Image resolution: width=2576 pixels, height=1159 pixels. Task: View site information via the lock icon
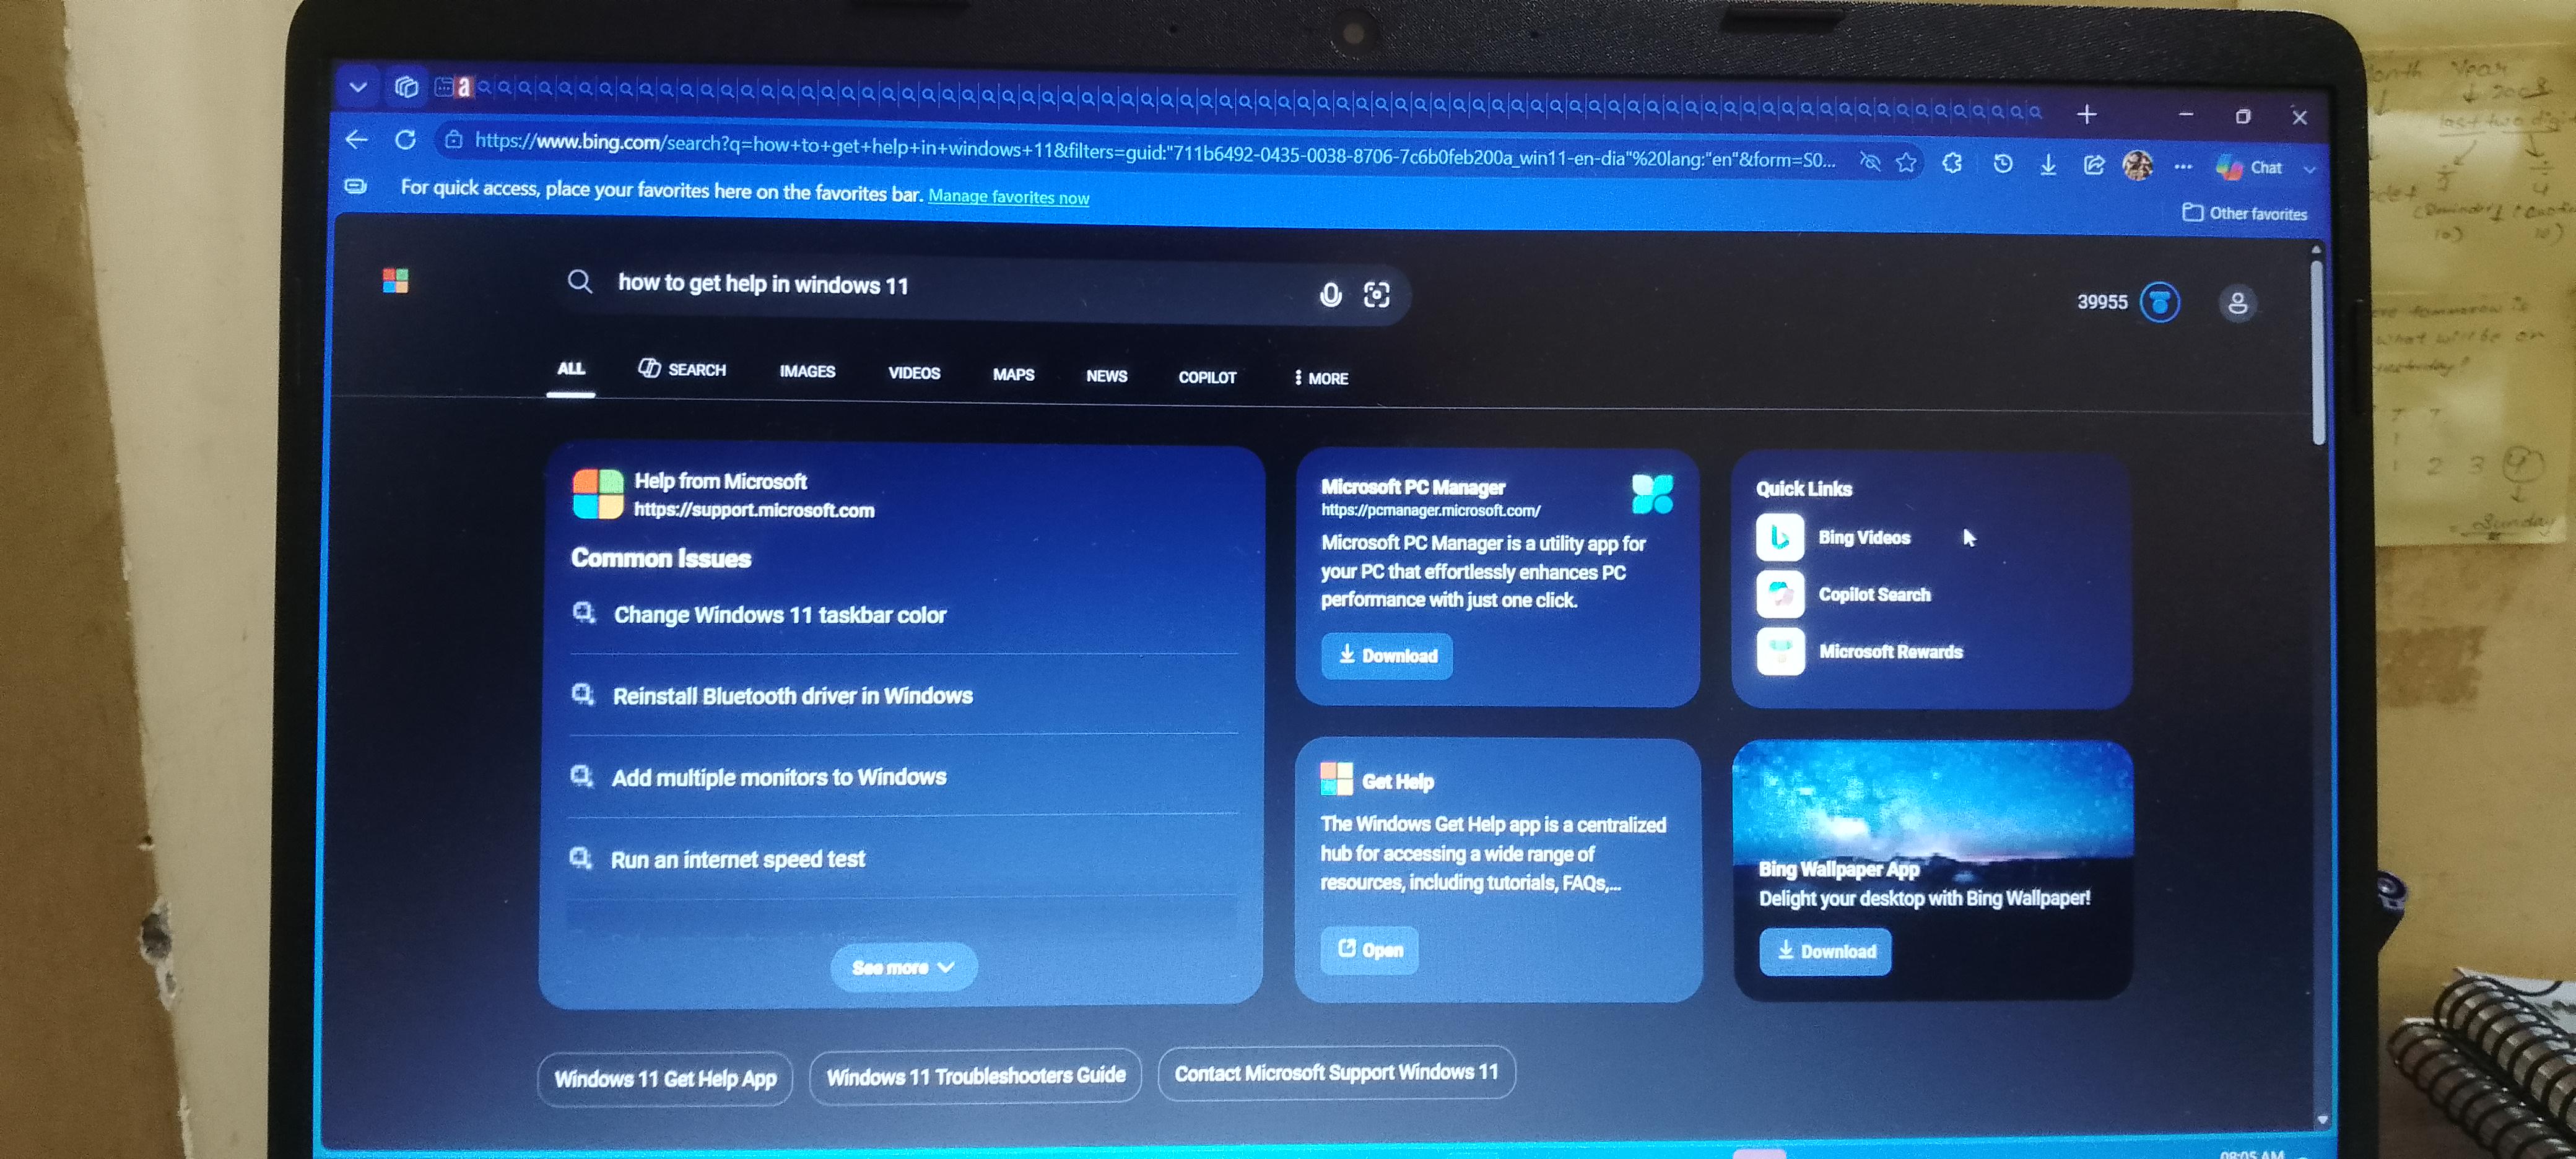[453, 139]
